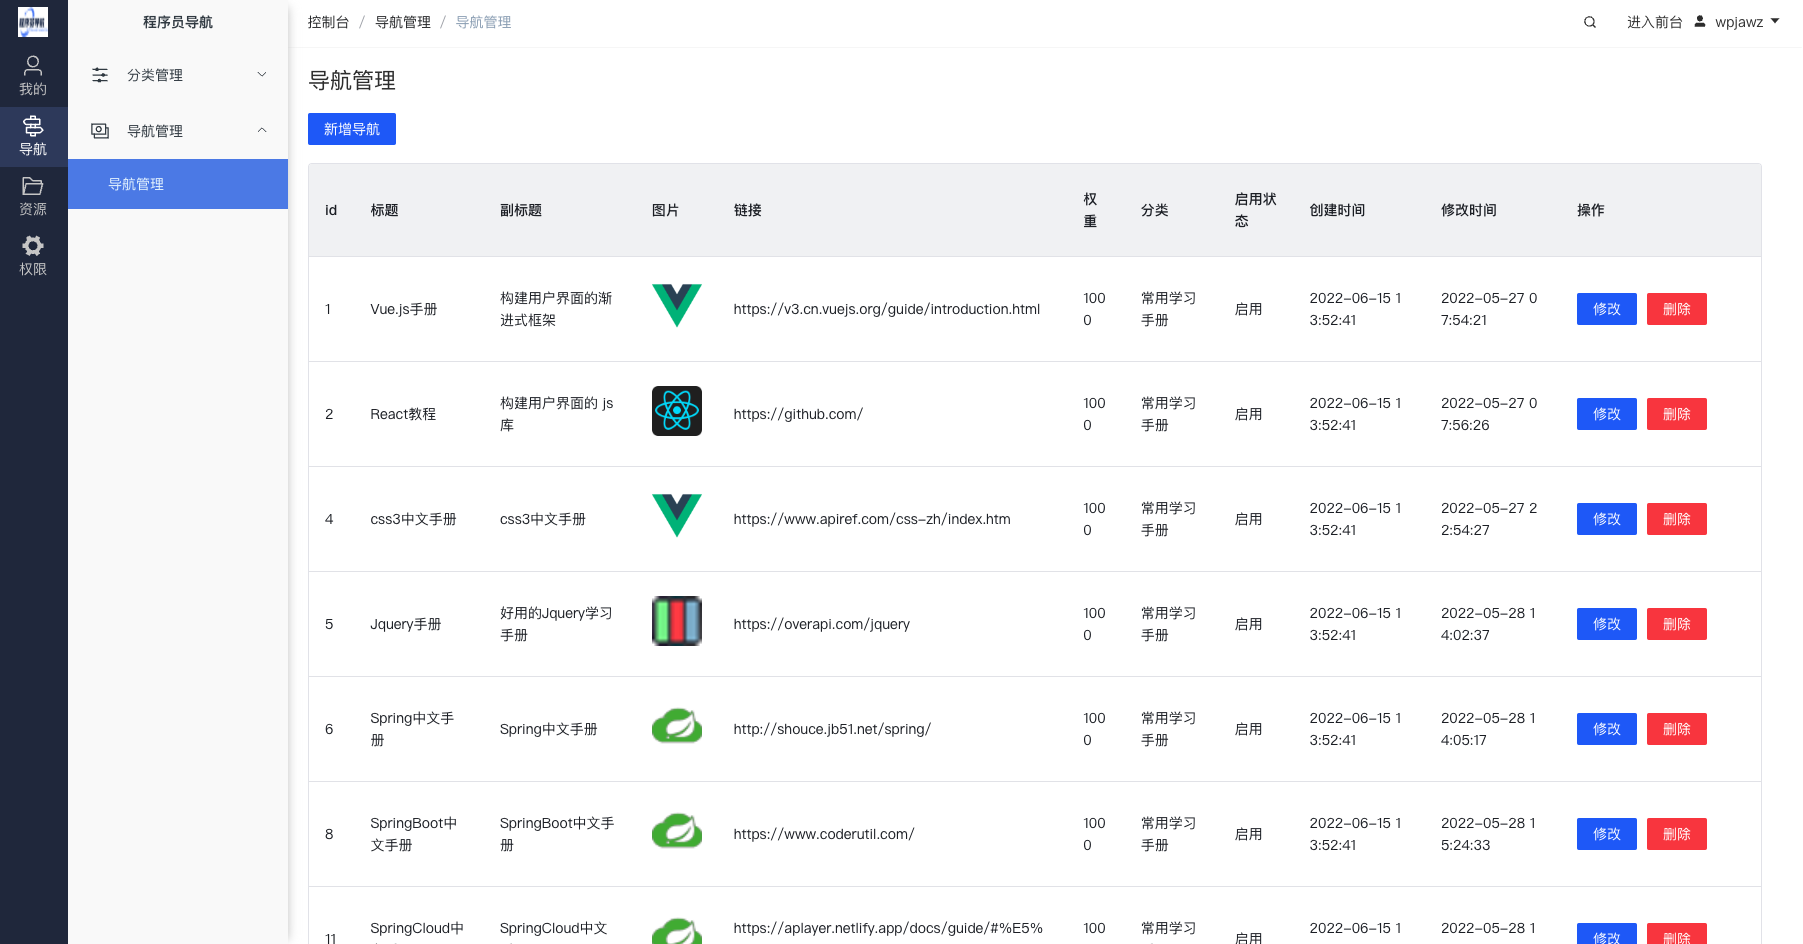Click 修改 for the css3中文手册 row's neighbor Jquery手册
This screenshot has height=944, width=1803.
(1607, 624)
